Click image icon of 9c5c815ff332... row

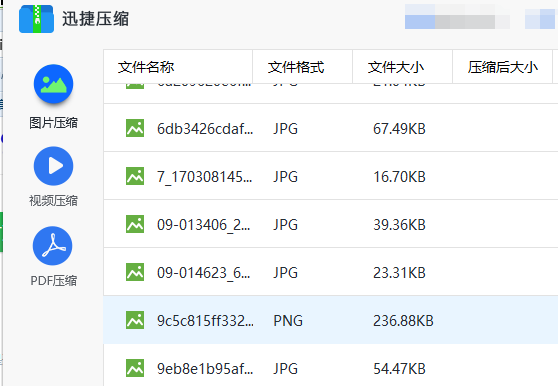(135, 320)
